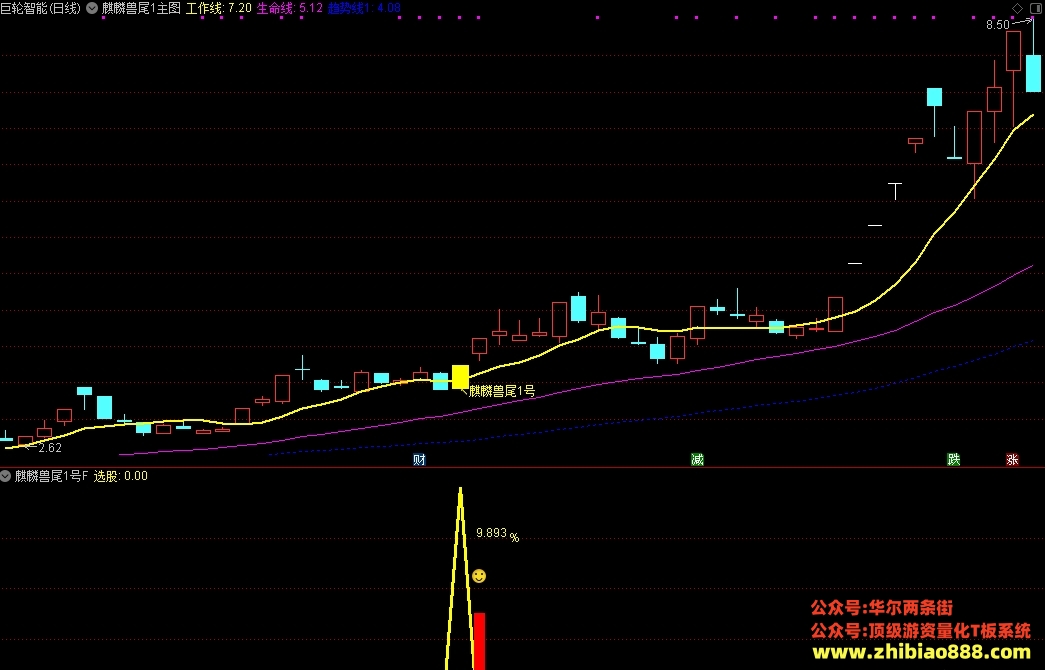Open the 麒麟兽尾1号F sub-chart dropdown arrow

[x=5, y=476]
